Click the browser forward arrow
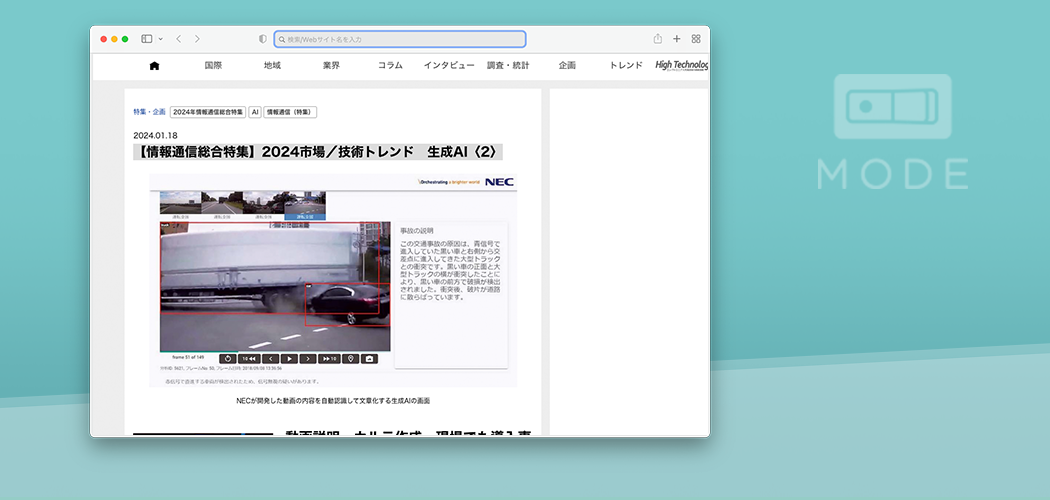 (197, 39)
